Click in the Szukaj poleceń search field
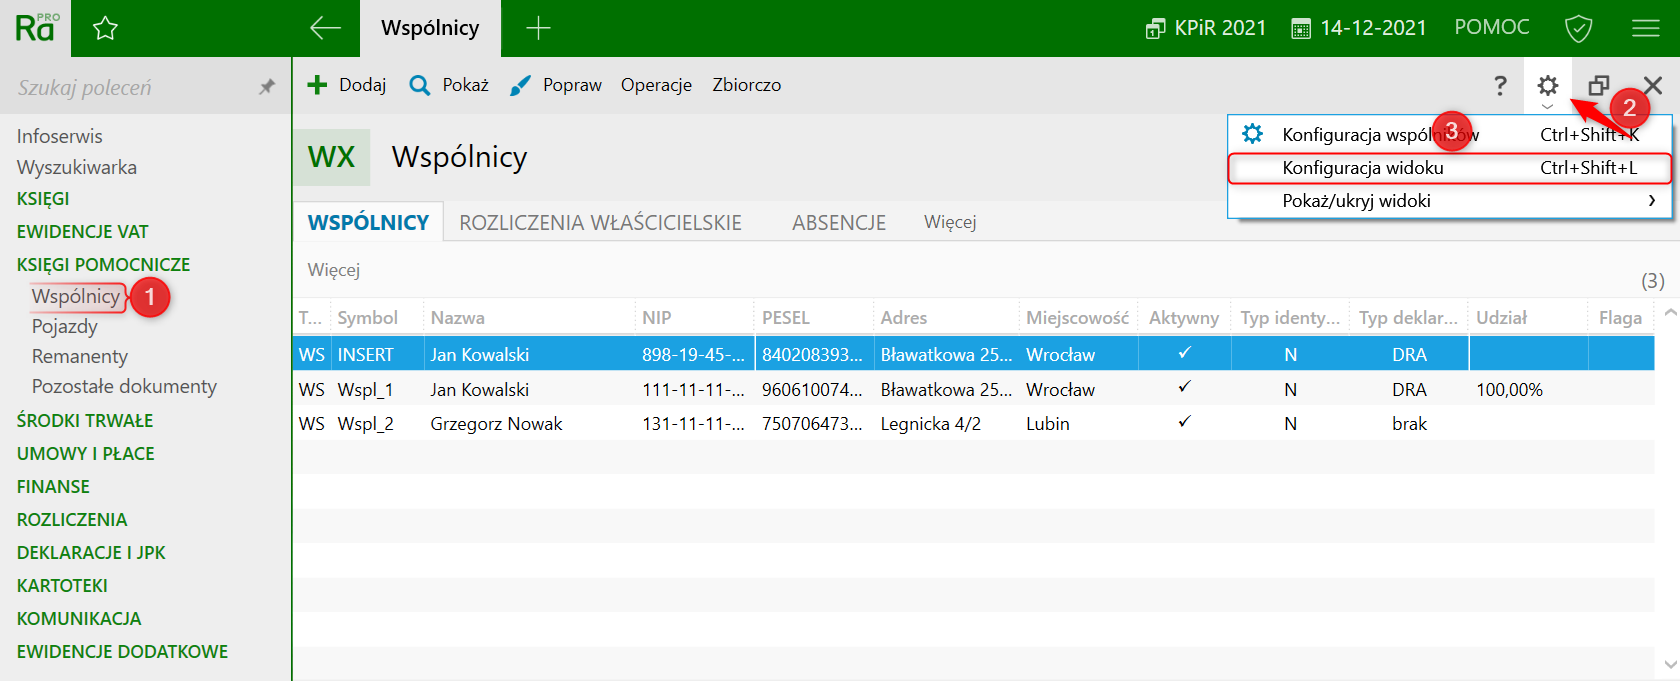Screen dimensions: 1680x681 (x=130, y=88)
